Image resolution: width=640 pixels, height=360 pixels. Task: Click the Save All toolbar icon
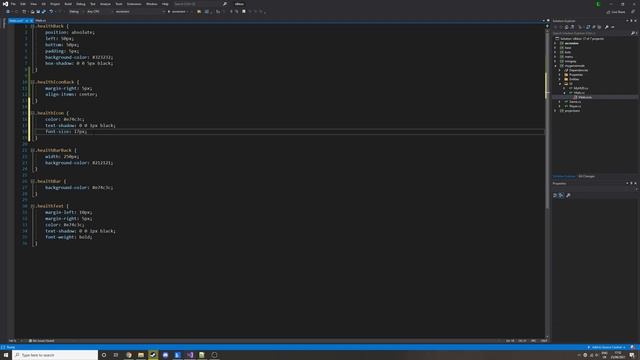(44, 11)
